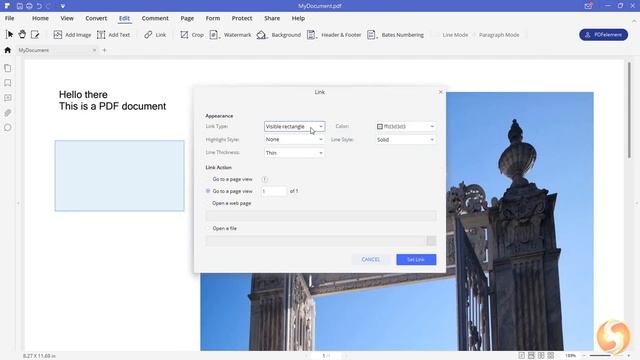Image resolution: width=640 pixels, height=360 pixels.
Task: Open the Line Thickness dropdown showing Thin
Action: (x=294, y=153)
